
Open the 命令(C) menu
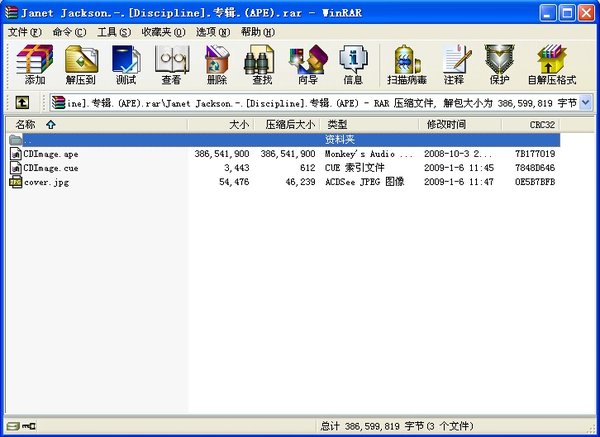pyautogui.click(x=69, y=32)
